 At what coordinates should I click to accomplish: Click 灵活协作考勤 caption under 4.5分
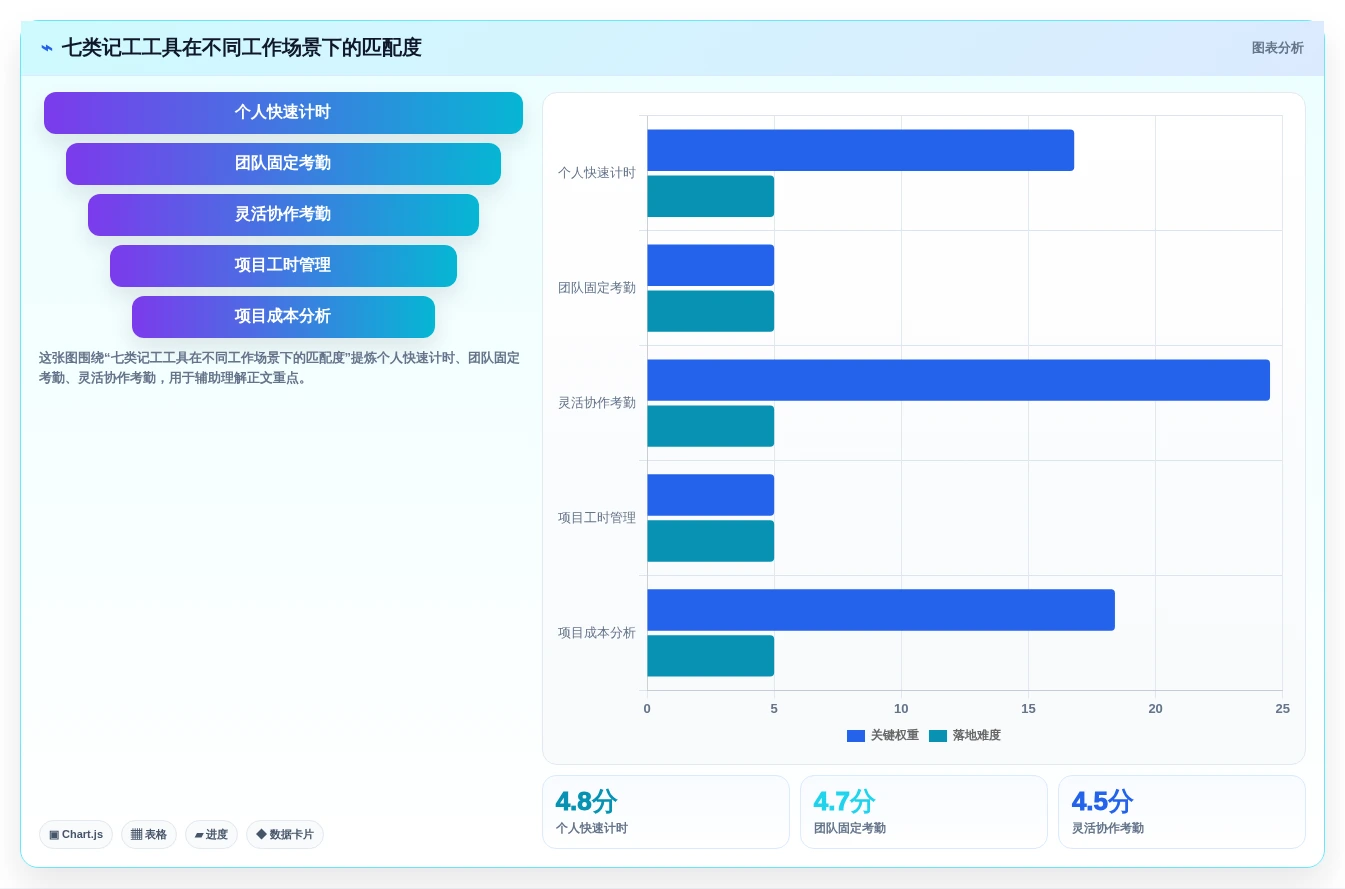pos(1108,829)
